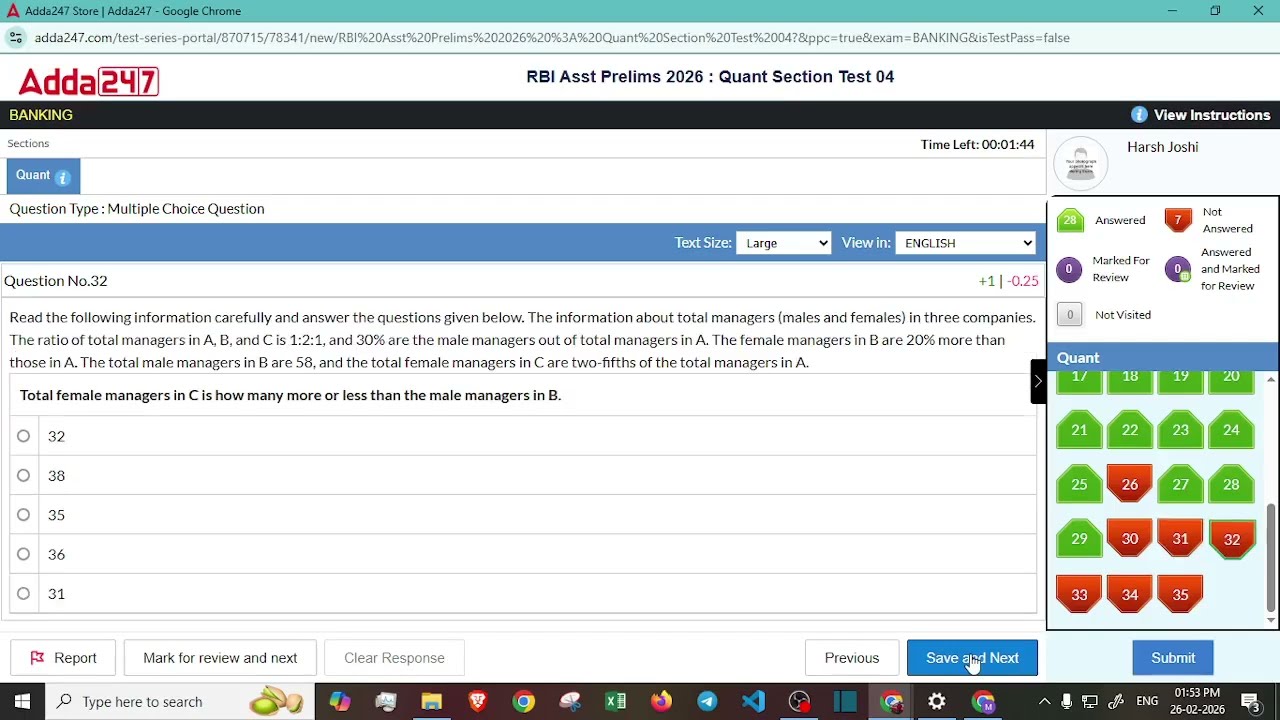Submit the test
The height and width of the screenshot is (720, 1280).
(1173, 658)
